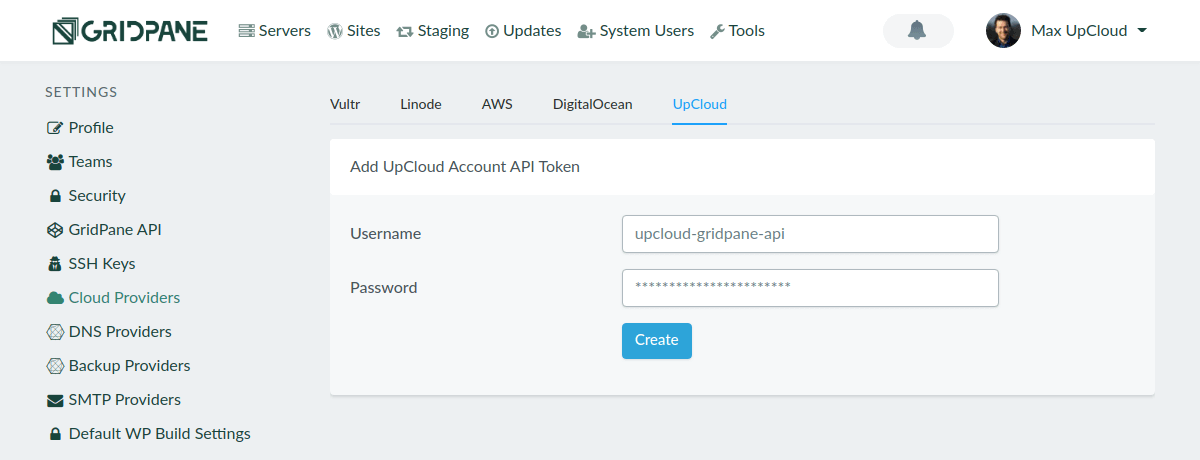This screenshot has width=1200, height=460.
Task: Focus the Username input field
Action: (x=810, y=234)
